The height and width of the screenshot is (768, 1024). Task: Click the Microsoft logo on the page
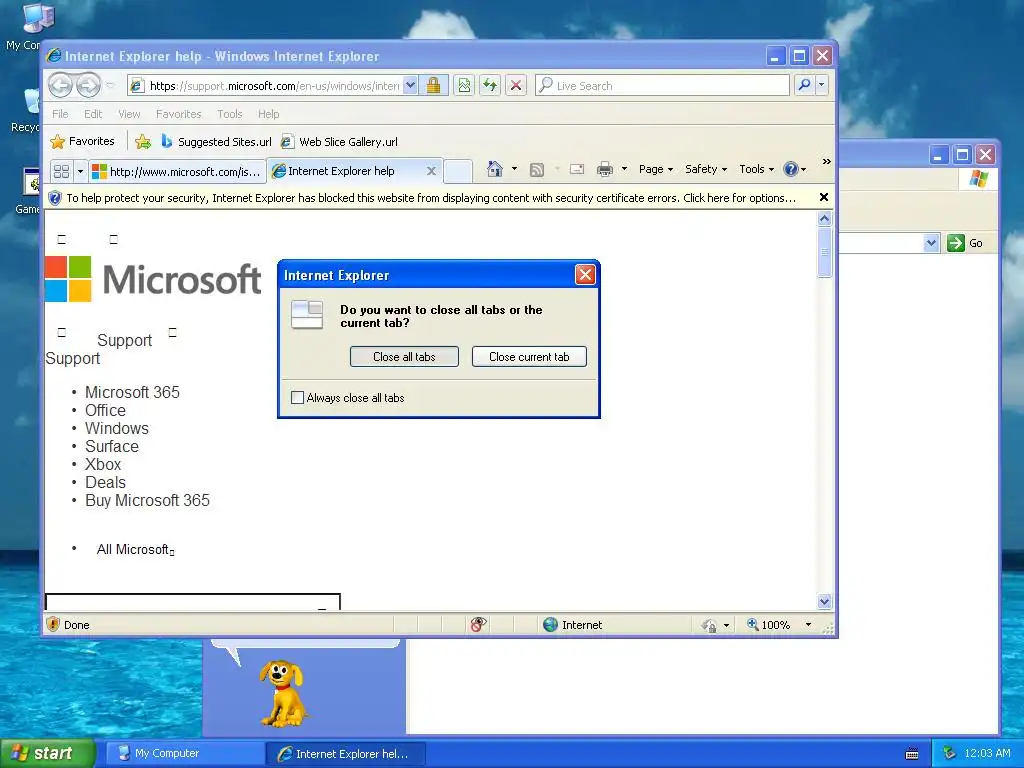153,279
